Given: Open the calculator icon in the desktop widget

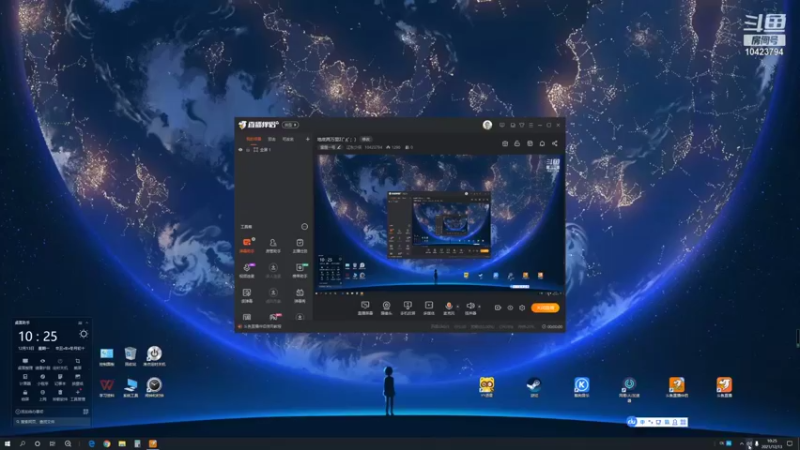Looking at the screenshot, I should (x=25, y=379).
